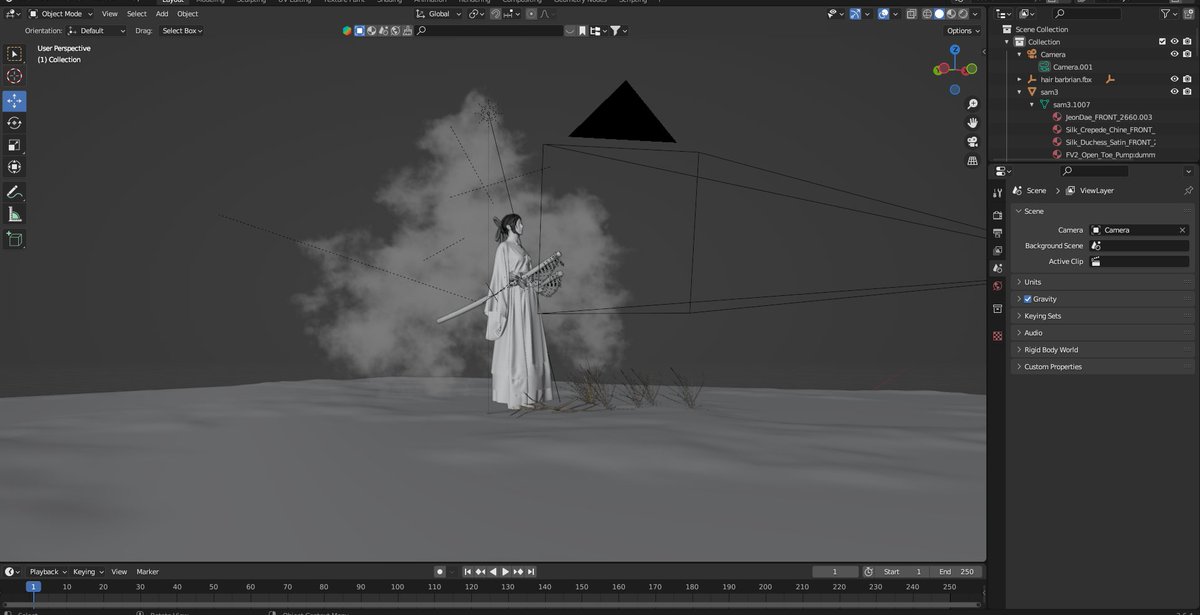Hide hair barbrian.fbx with its eye icon
This screenshot has height=615, width=1200.
tap(1175, 79)
